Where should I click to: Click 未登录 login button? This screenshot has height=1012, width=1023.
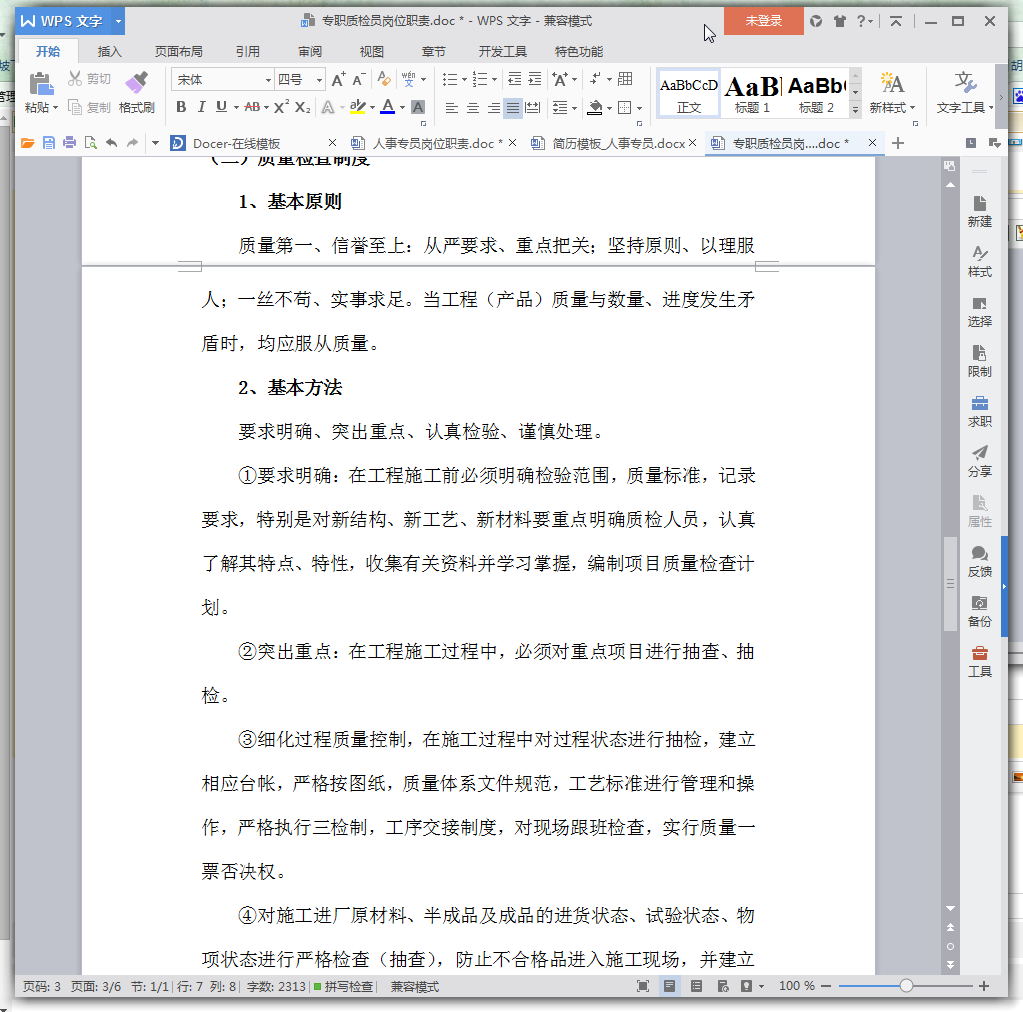click(x=763, y=21)
